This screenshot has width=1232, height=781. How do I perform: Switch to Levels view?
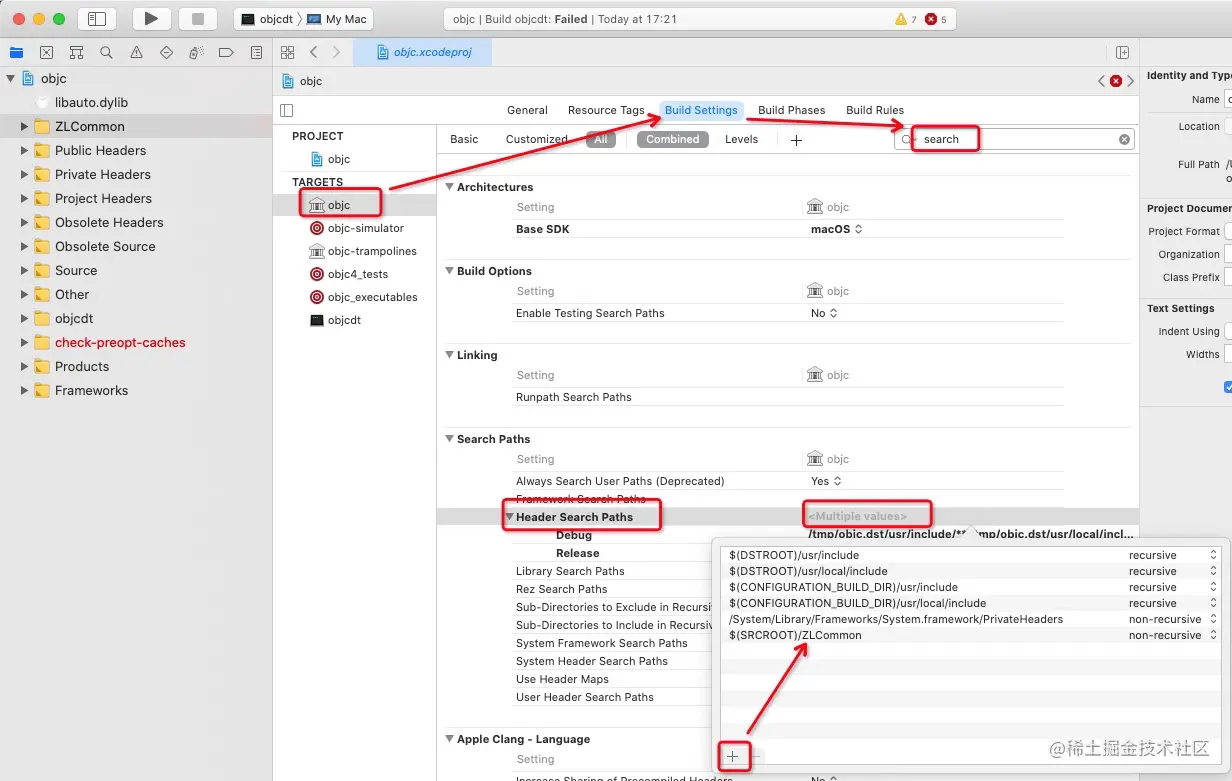[x=741, y=140]
